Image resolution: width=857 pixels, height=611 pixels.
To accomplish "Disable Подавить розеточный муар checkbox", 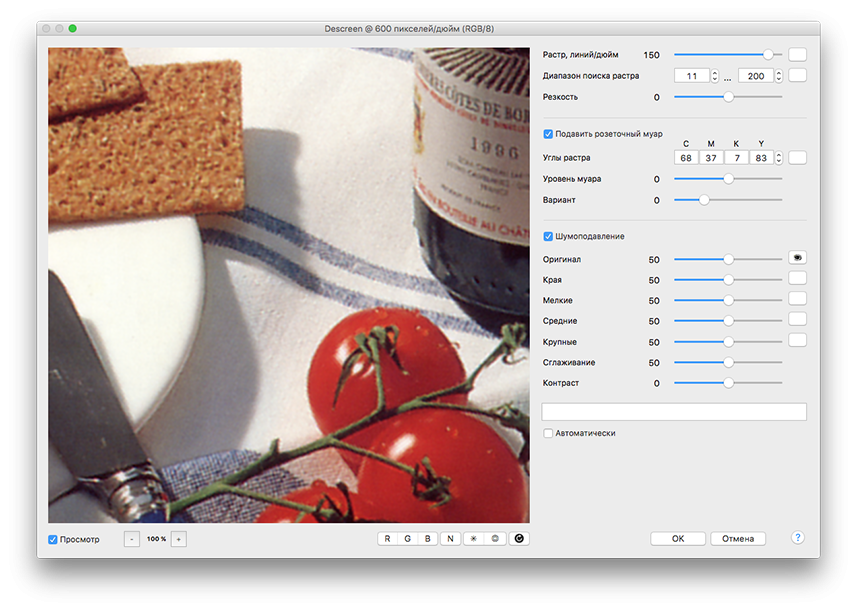I will click(548, 134).
